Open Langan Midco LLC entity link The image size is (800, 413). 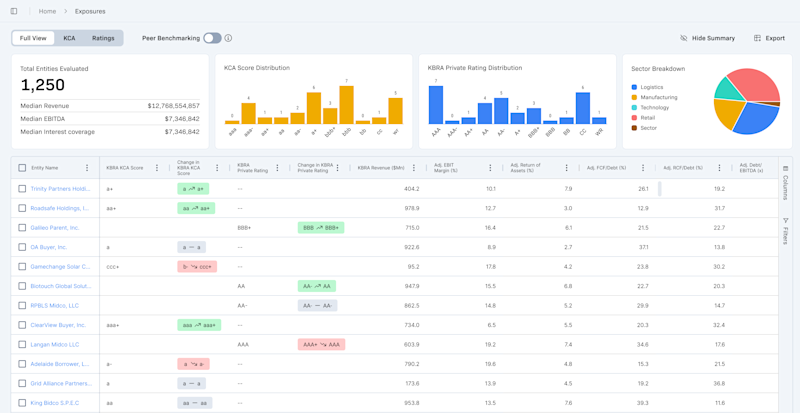coord(55,345)
